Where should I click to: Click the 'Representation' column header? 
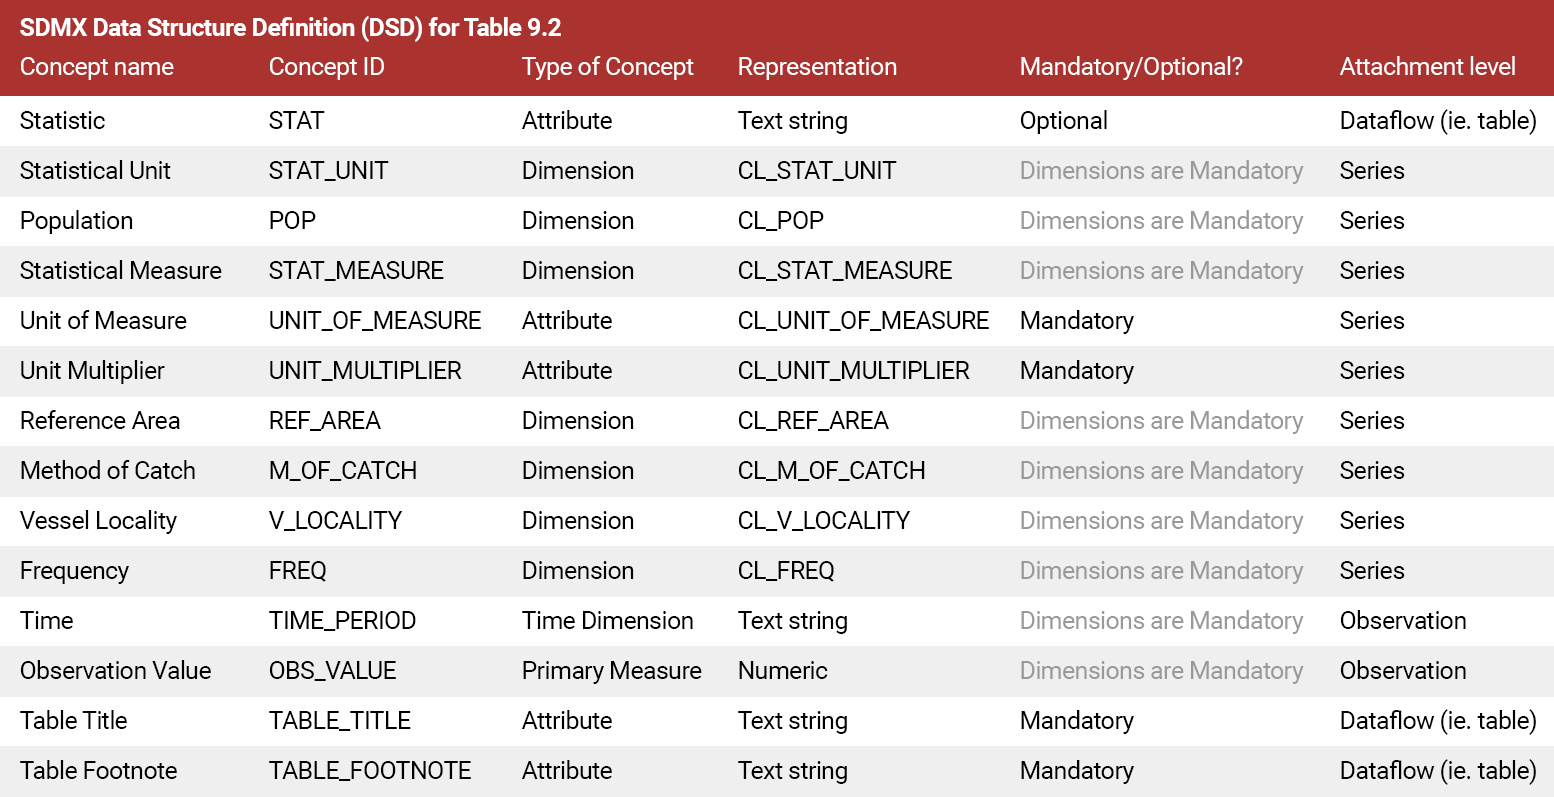point(817,67)
